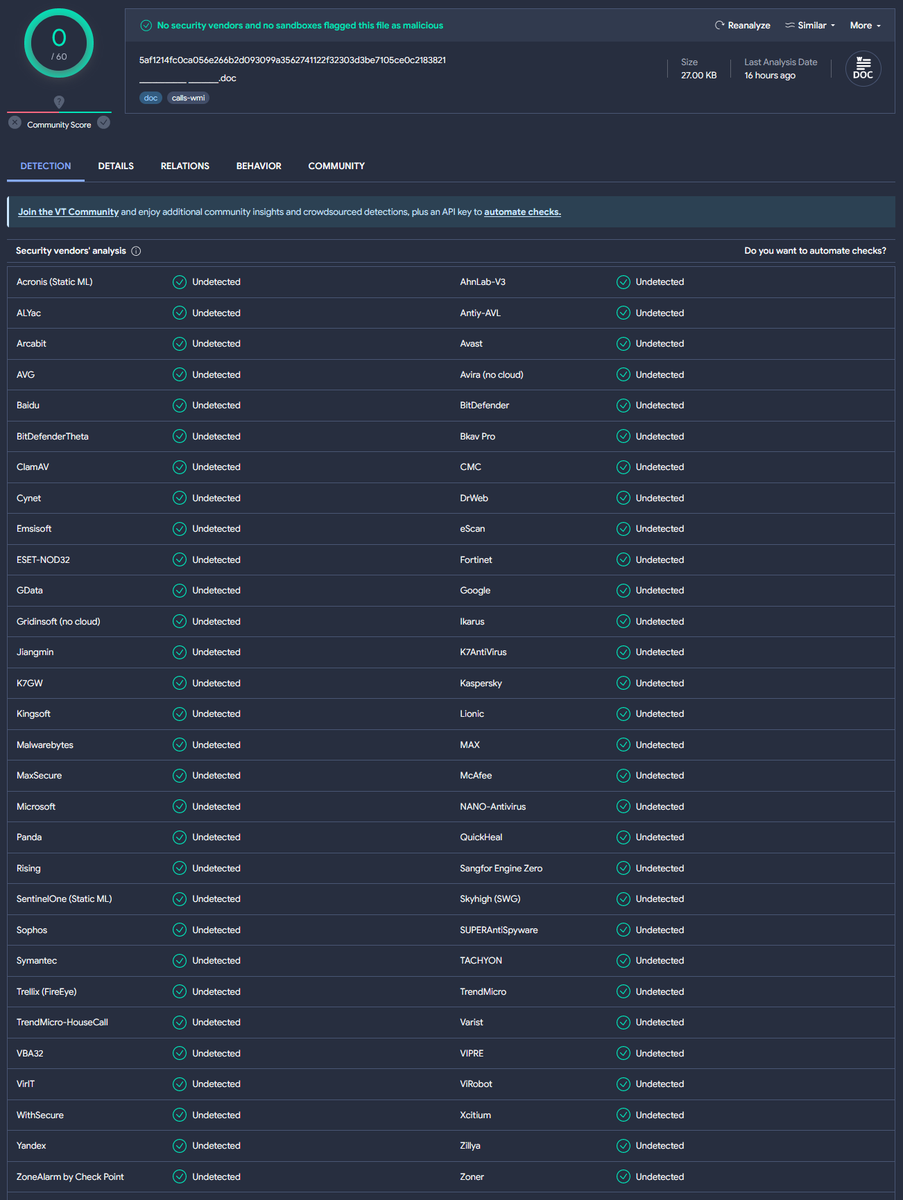
Task: Click the 'SentinelOne (Static ML)' vendor name
Action: point(64,899)
